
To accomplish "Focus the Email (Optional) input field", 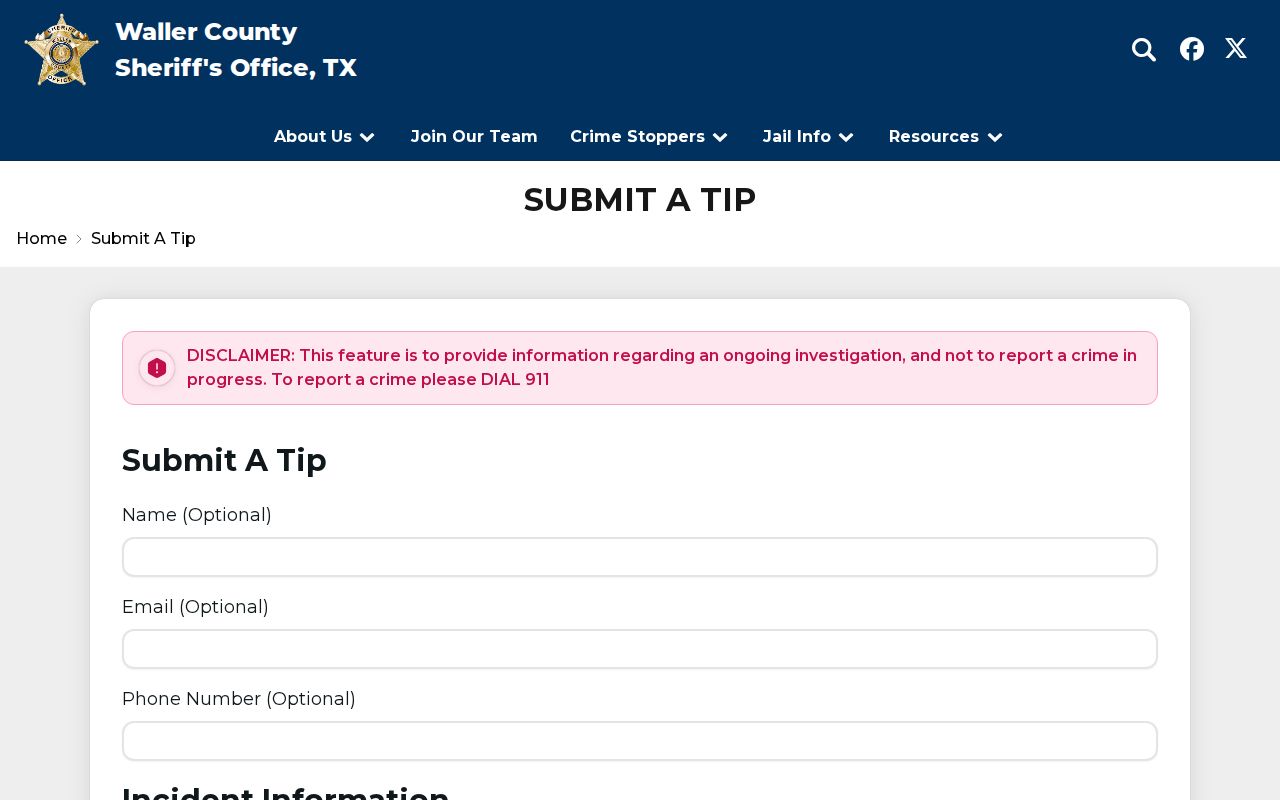I will click(x=640, y=649).
